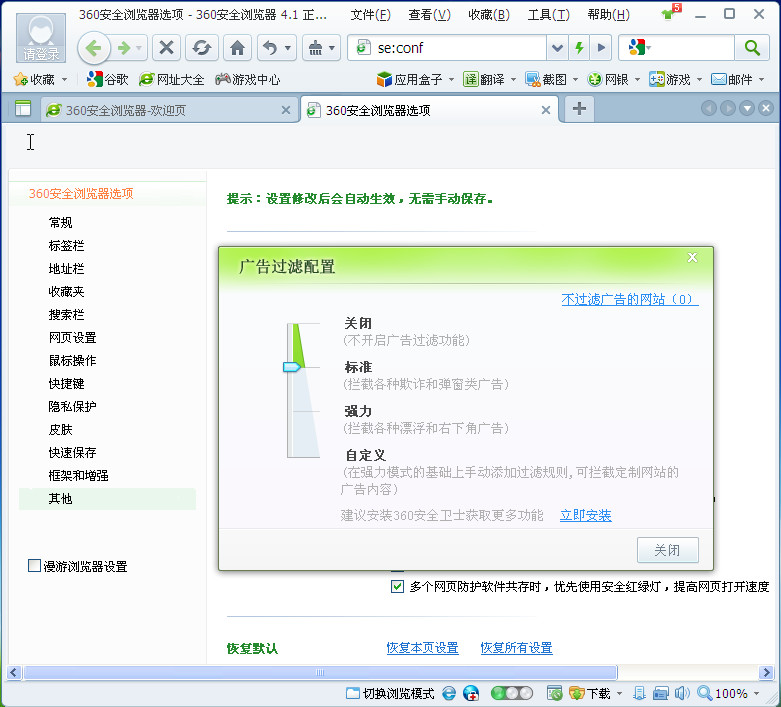Set filter level to 自定义
Viewport: 781px width, 707px height.
pyautogui.click(x=366, y=455)
